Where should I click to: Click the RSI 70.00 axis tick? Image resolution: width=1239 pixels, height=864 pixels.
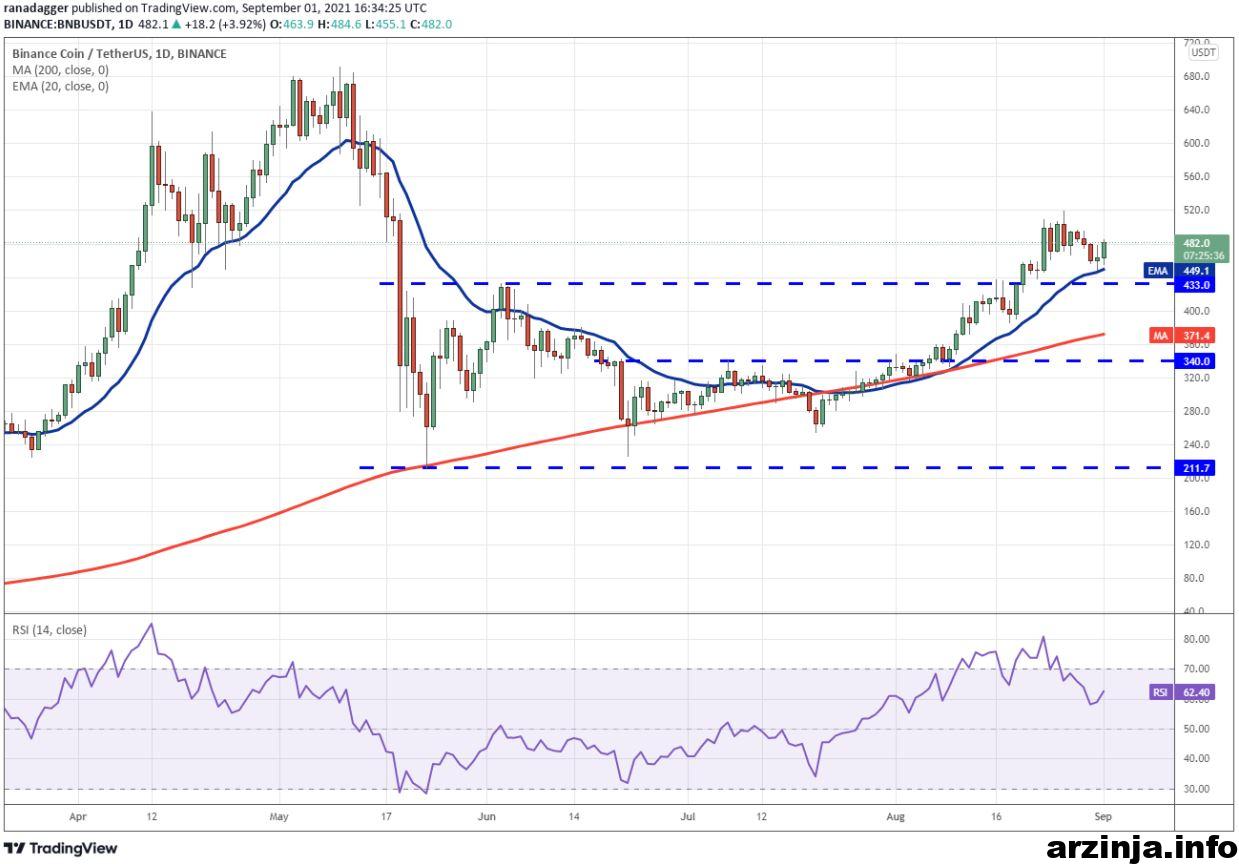1197,668
